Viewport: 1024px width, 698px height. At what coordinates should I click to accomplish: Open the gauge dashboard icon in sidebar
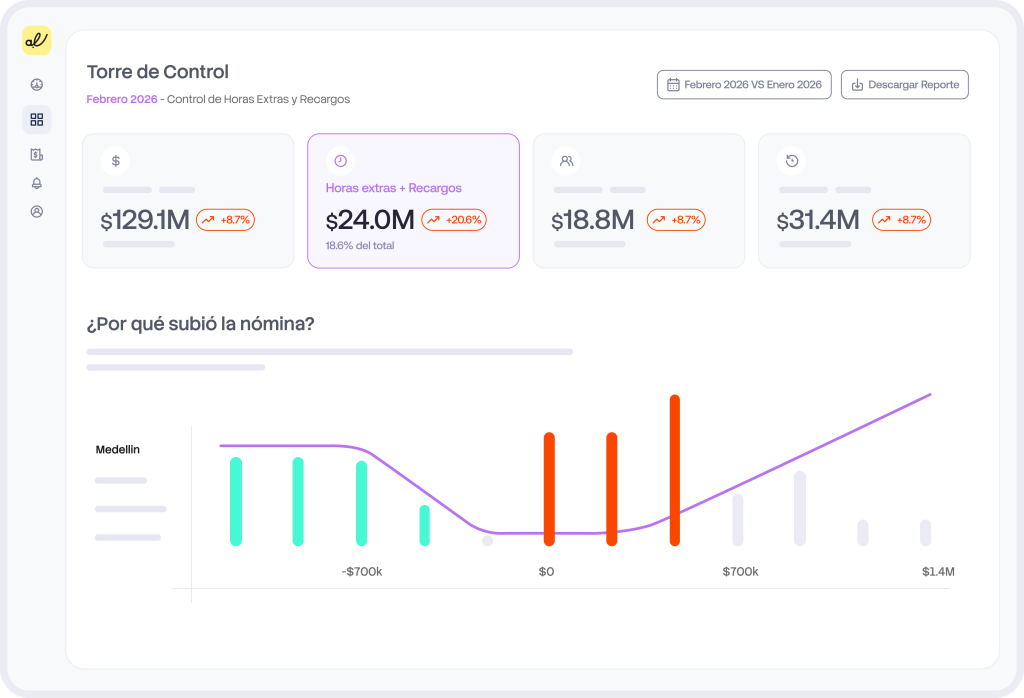37,85
